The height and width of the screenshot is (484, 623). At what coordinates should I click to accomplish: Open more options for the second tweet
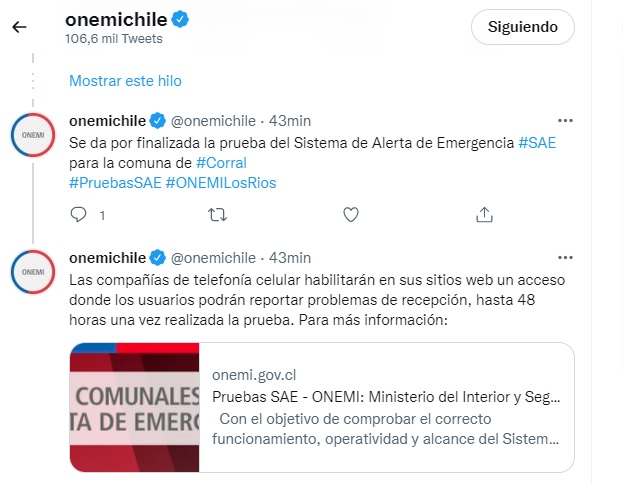pyautogui.click(x=565, y=257)
